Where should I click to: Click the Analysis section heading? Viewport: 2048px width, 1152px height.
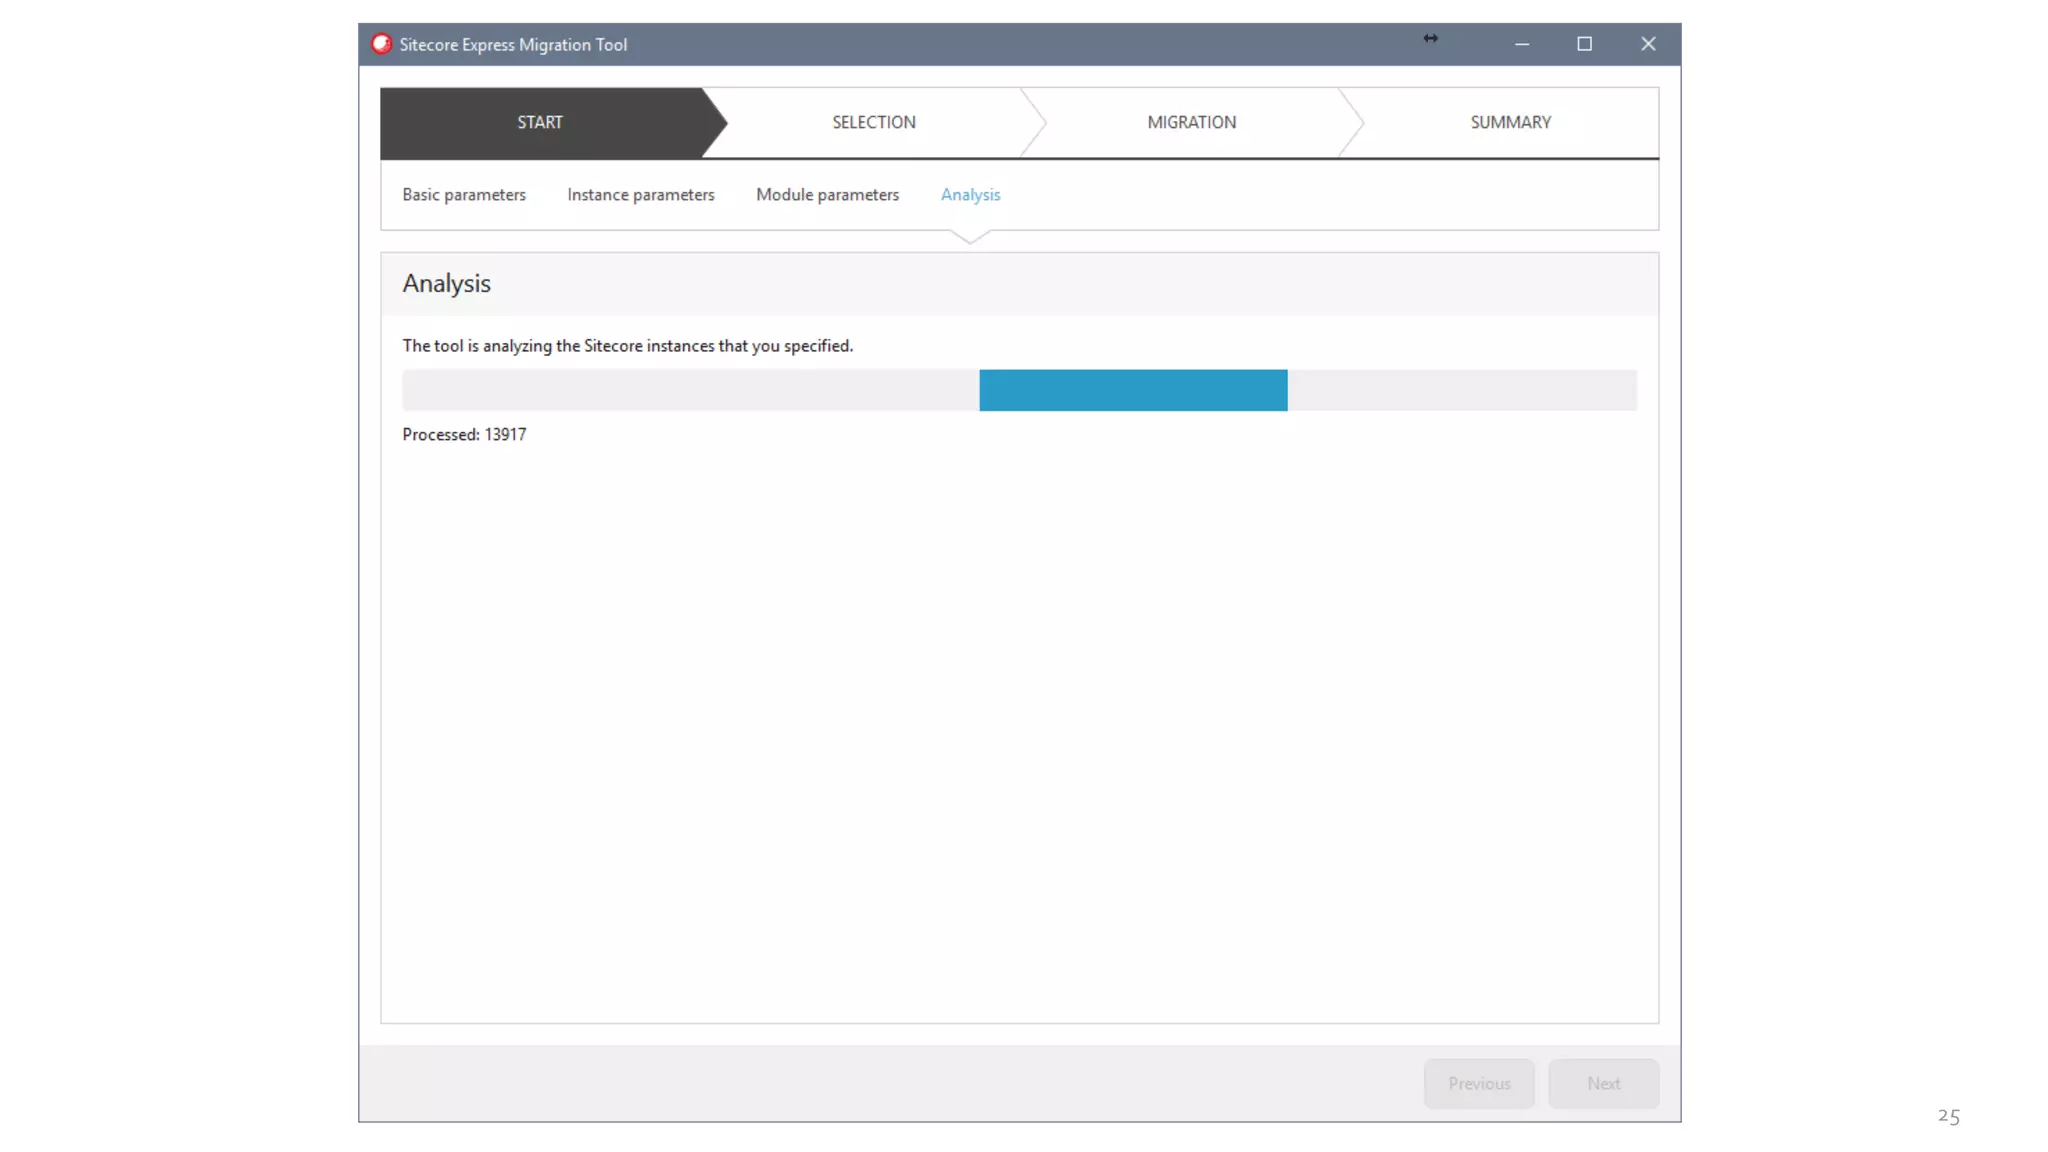(x=446, y=284)
